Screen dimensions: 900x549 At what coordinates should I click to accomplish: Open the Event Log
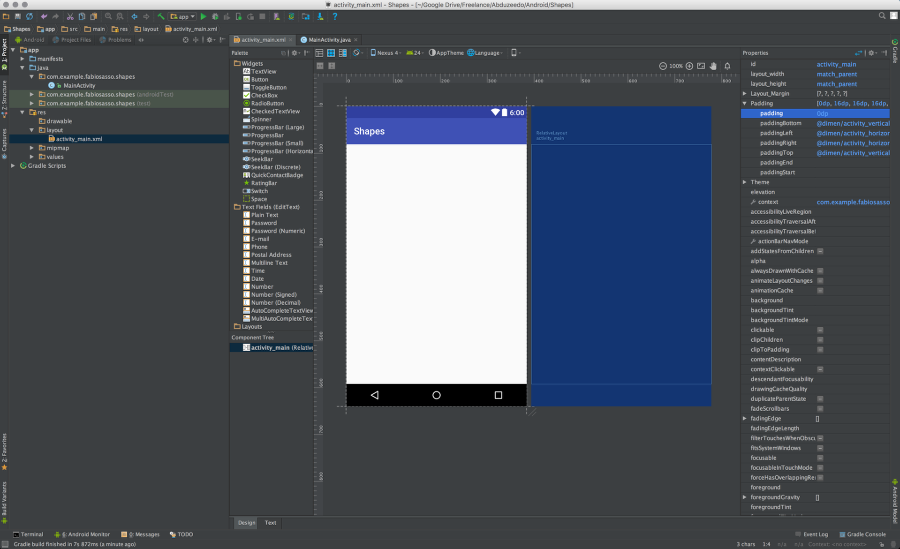click(812, 535)
